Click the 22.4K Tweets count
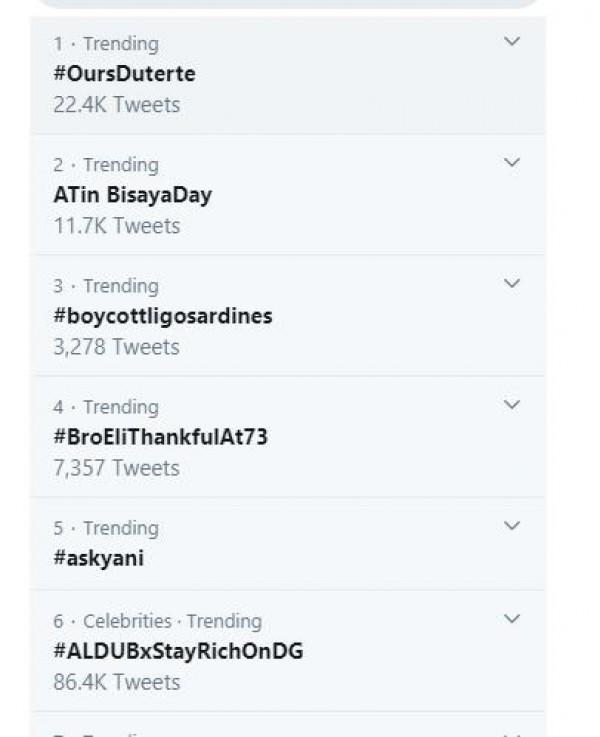Screen dimensions: 600x737 pos(116,104)
